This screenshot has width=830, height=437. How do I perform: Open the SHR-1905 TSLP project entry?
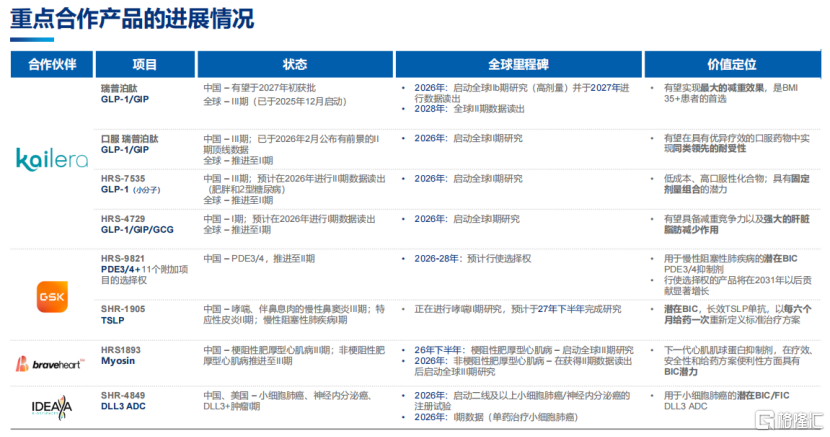123,315
